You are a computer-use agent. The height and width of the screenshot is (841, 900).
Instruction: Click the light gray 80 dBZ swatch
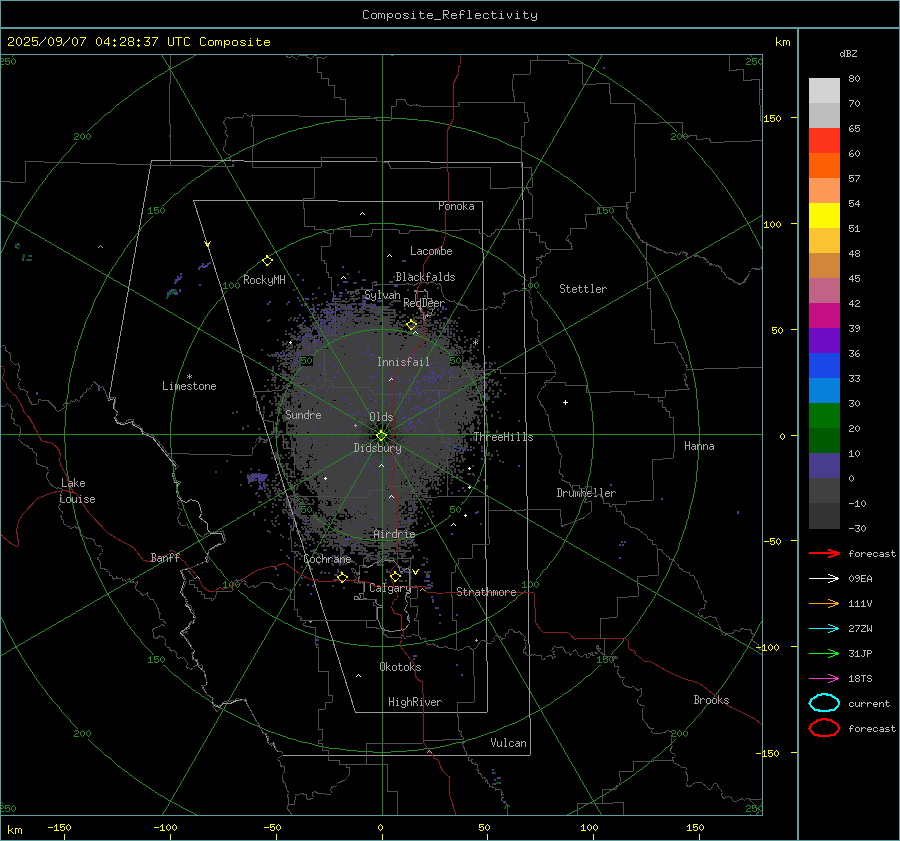point(824,90)
